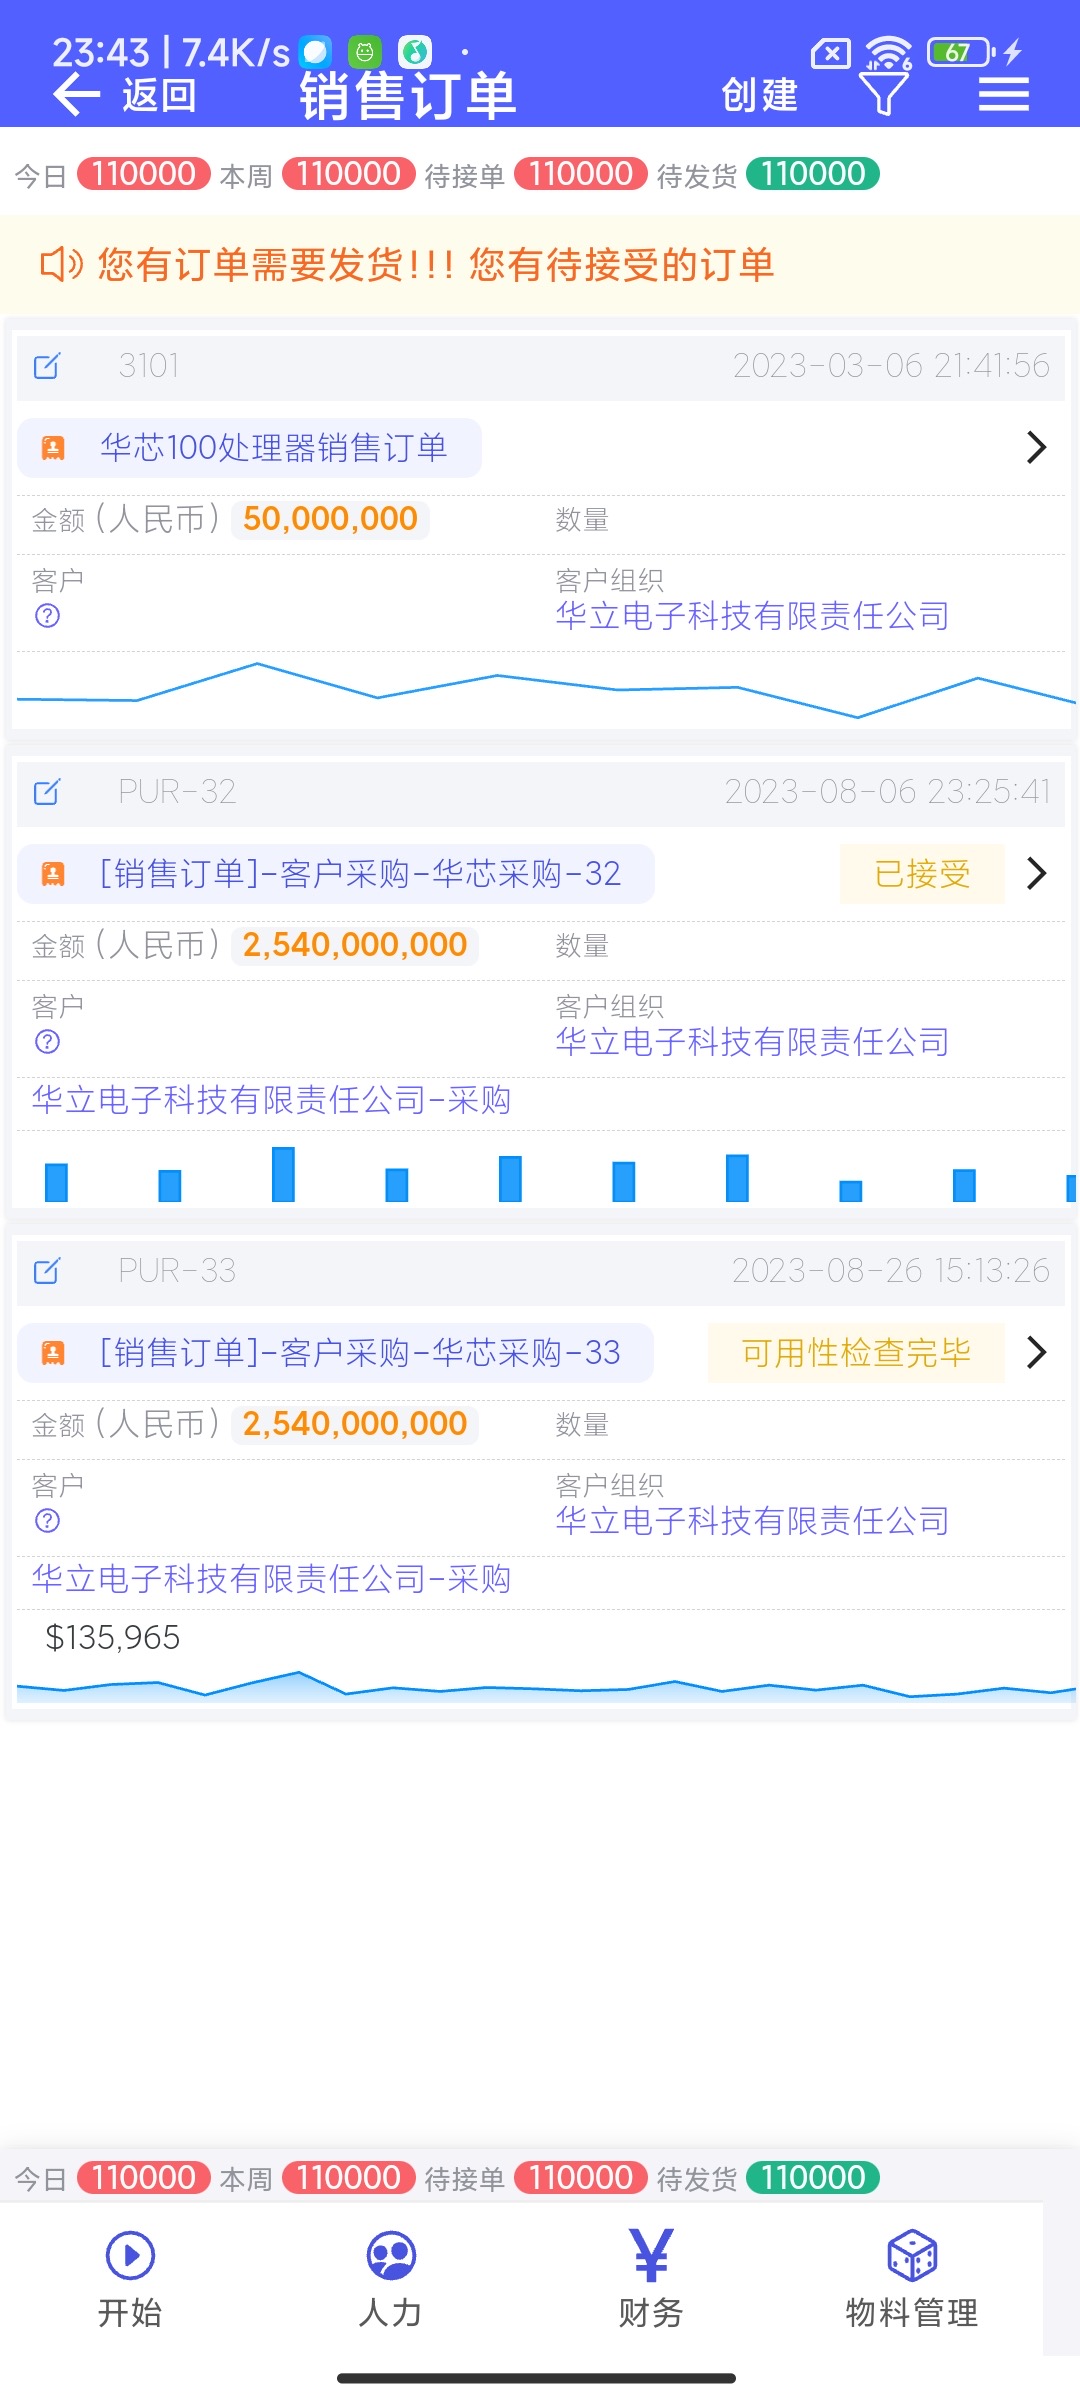Image resolution: width=1080 pixels, height=2400 pixels.
Task: Expand order PUR-33 details chevron
Action: point(1036,1352)
